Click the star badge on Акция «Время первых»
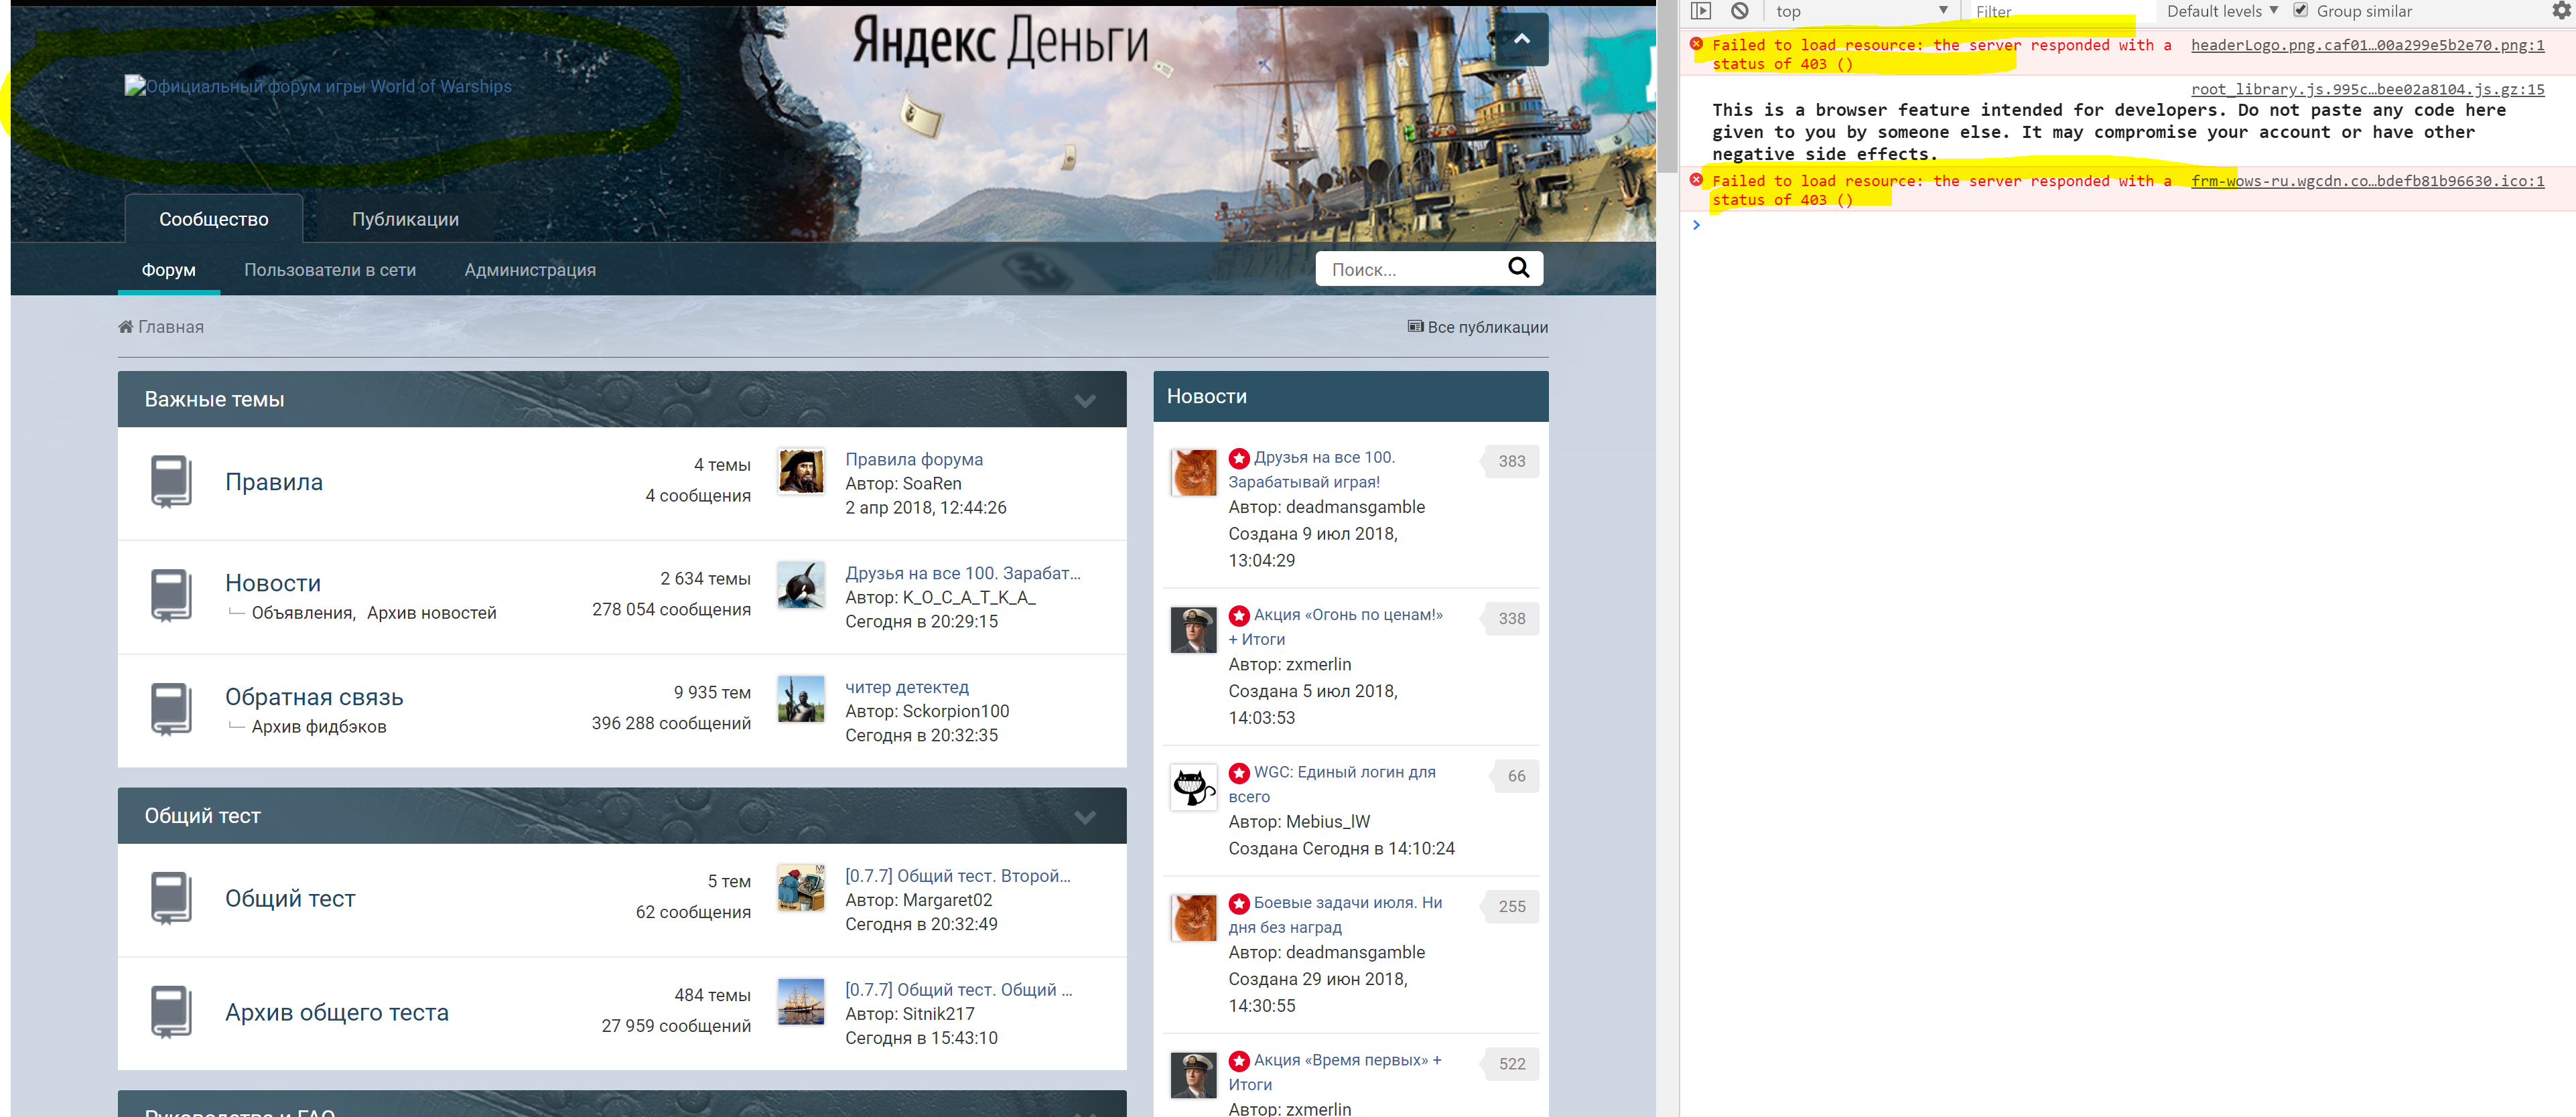Screen dimensions: 2576x1117 pyautogui.click(x=1239, y=1061)
